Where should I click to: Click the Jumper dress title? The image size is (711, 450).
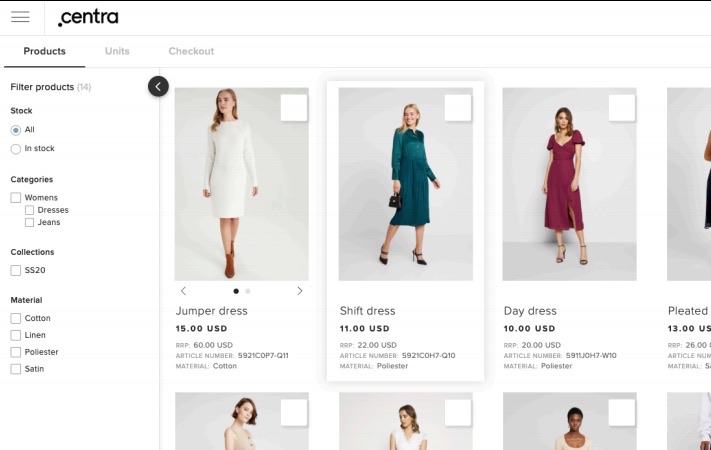pos(212,311)
